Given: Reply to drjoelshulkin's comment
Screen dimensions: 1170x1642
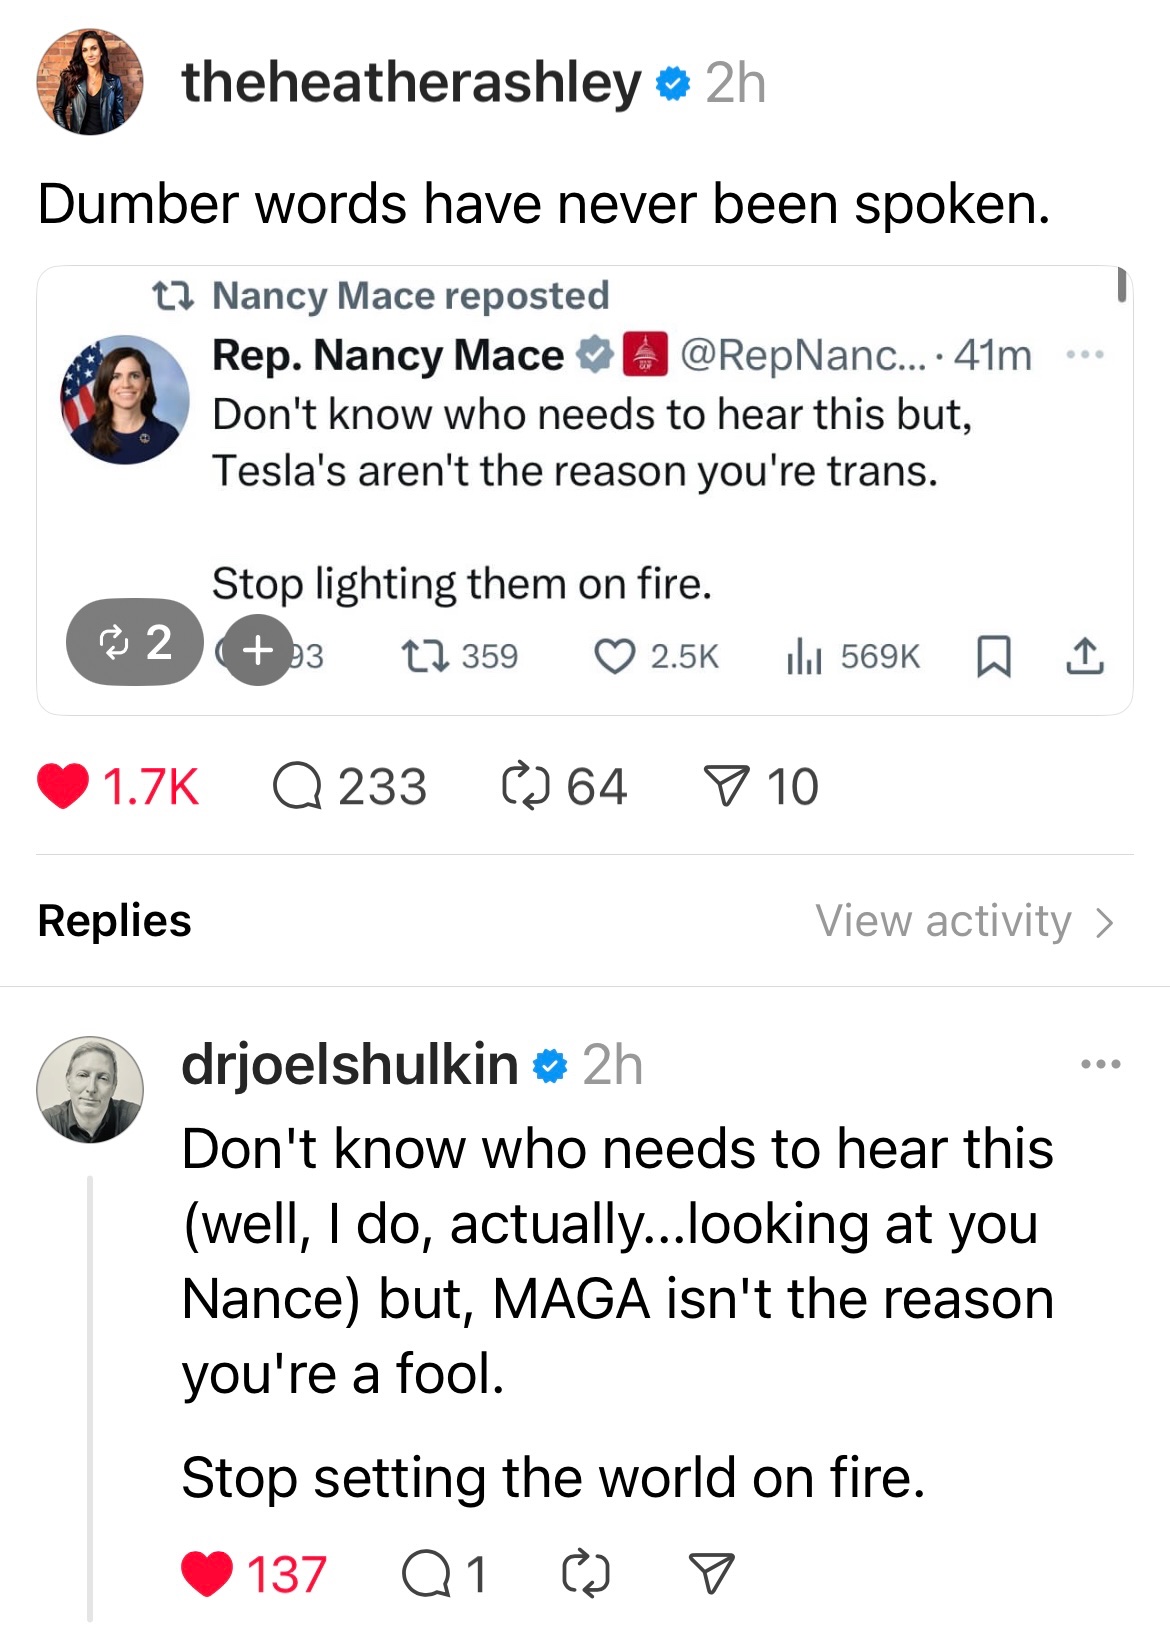Looking at the screenshot, I should click(427, 1573).
